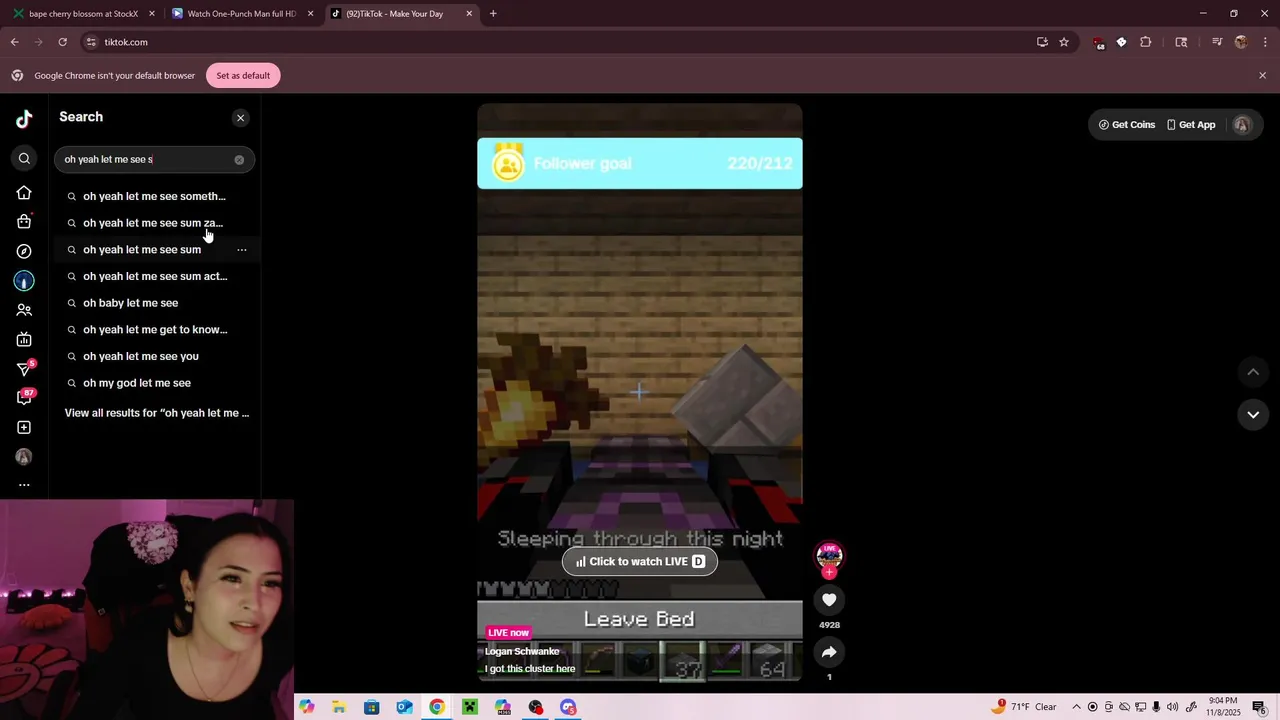The width and height of the screenshot is (1280, 720).
Task: Click to watch LIVE button
Action: click(640, 561)
